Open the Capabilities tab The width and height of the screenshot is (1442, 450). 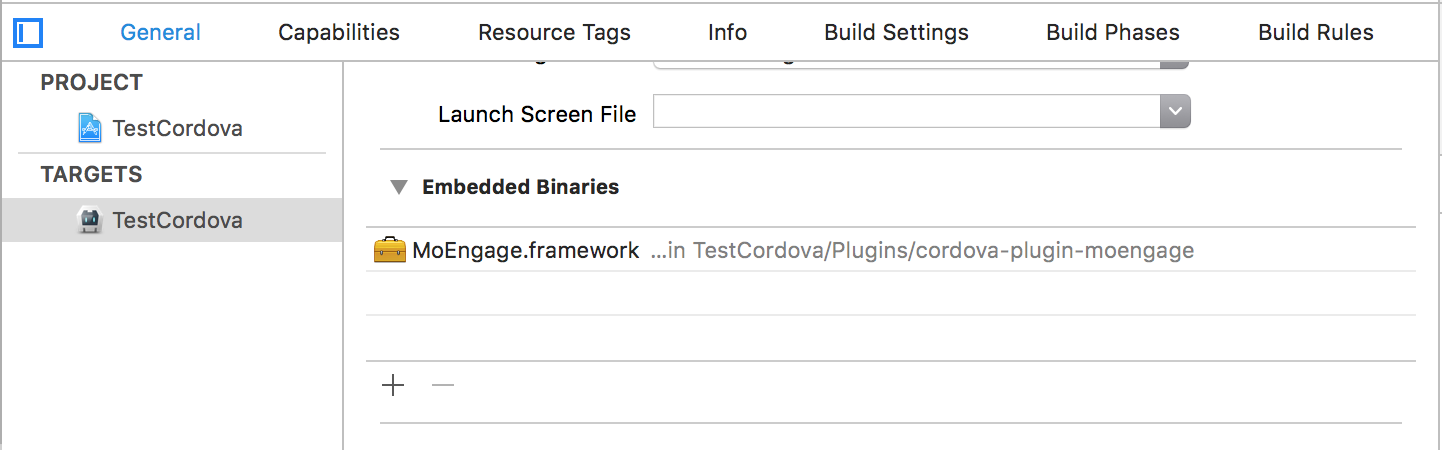[339, 32]
